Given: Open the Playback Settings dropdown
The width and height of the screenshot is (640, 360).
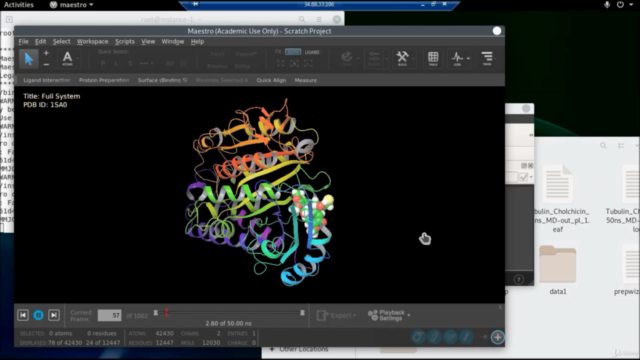Looking at the screenshot, I should [389, 315].
